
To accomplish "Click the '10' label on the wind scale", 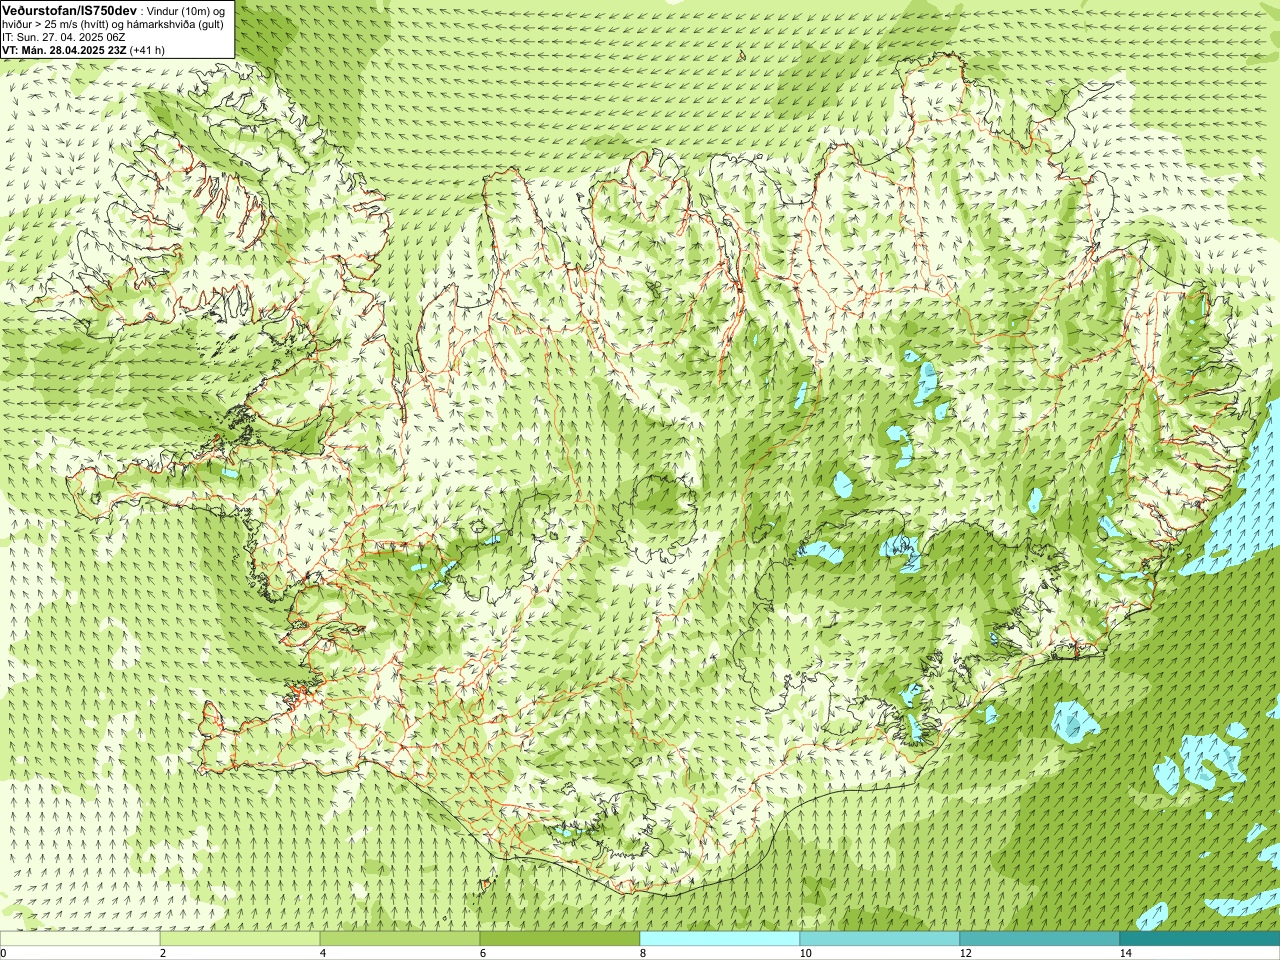I will [x=805, y=953].
